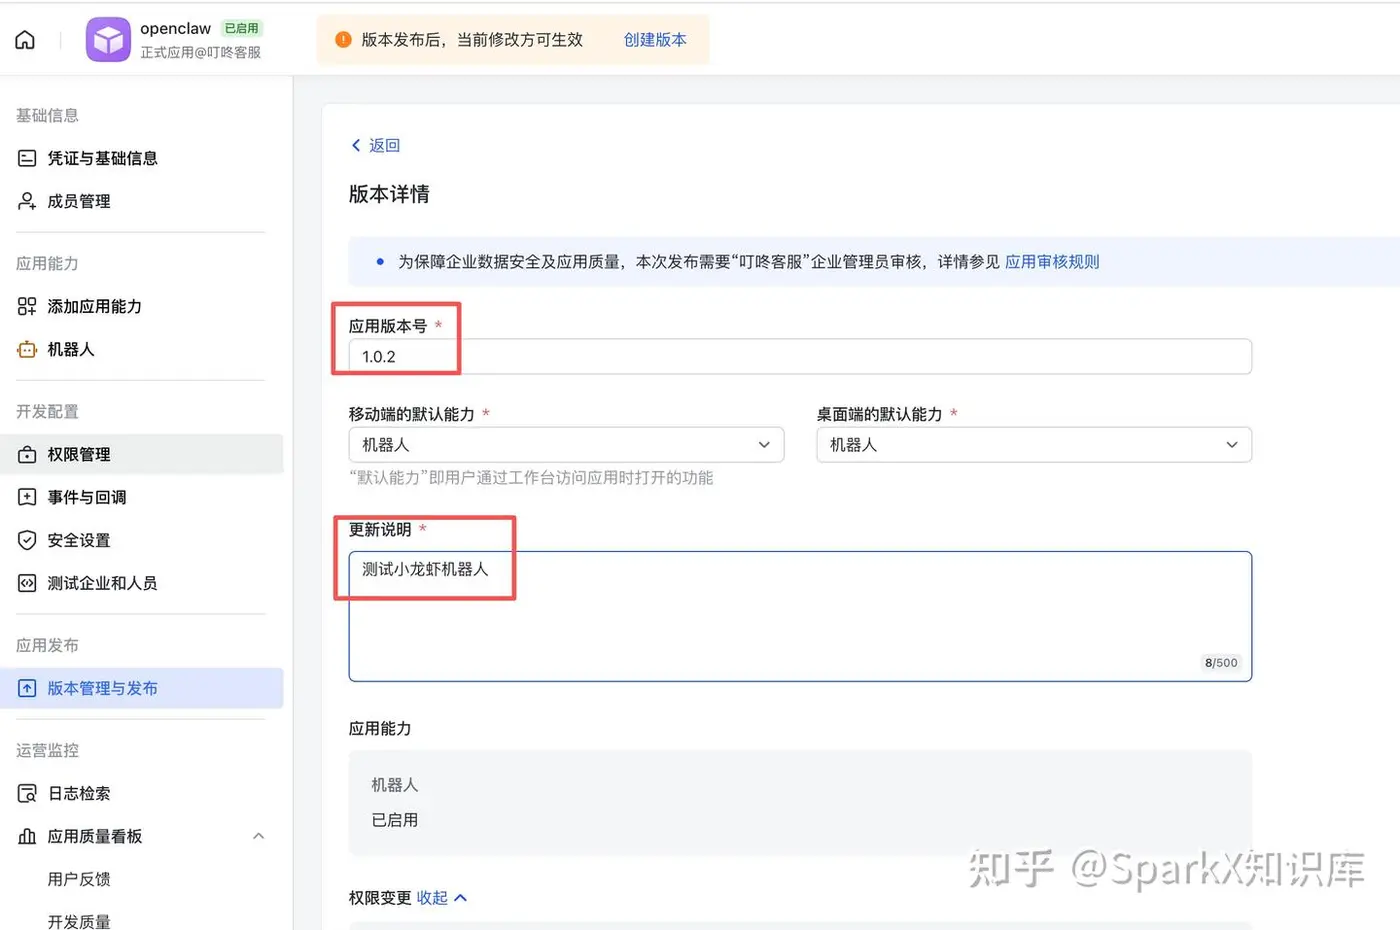This screenshot has height=930, width=1400.
Task: Click the 版本管理与发布 upload icon
Action: click(27, 688)
